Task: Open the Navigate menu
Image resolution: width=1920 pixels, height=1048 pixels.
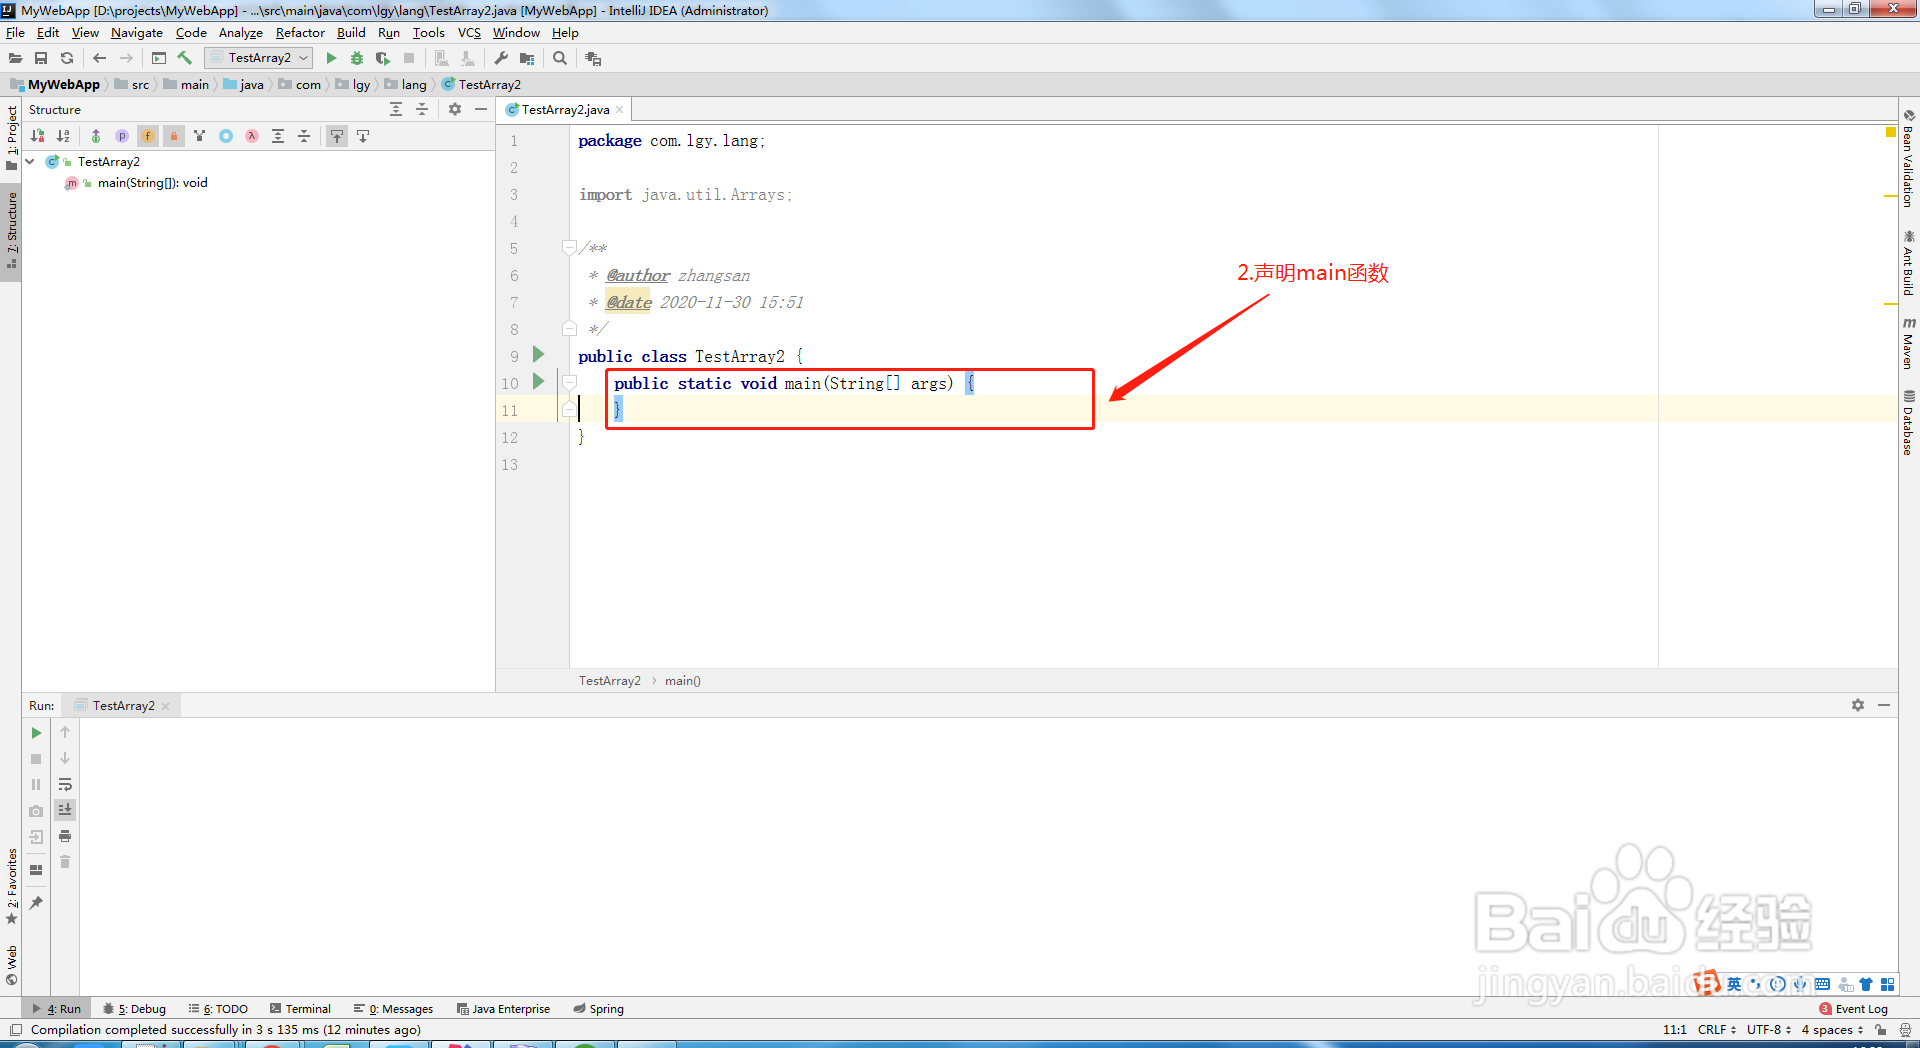Action: (x=137, y=33)
